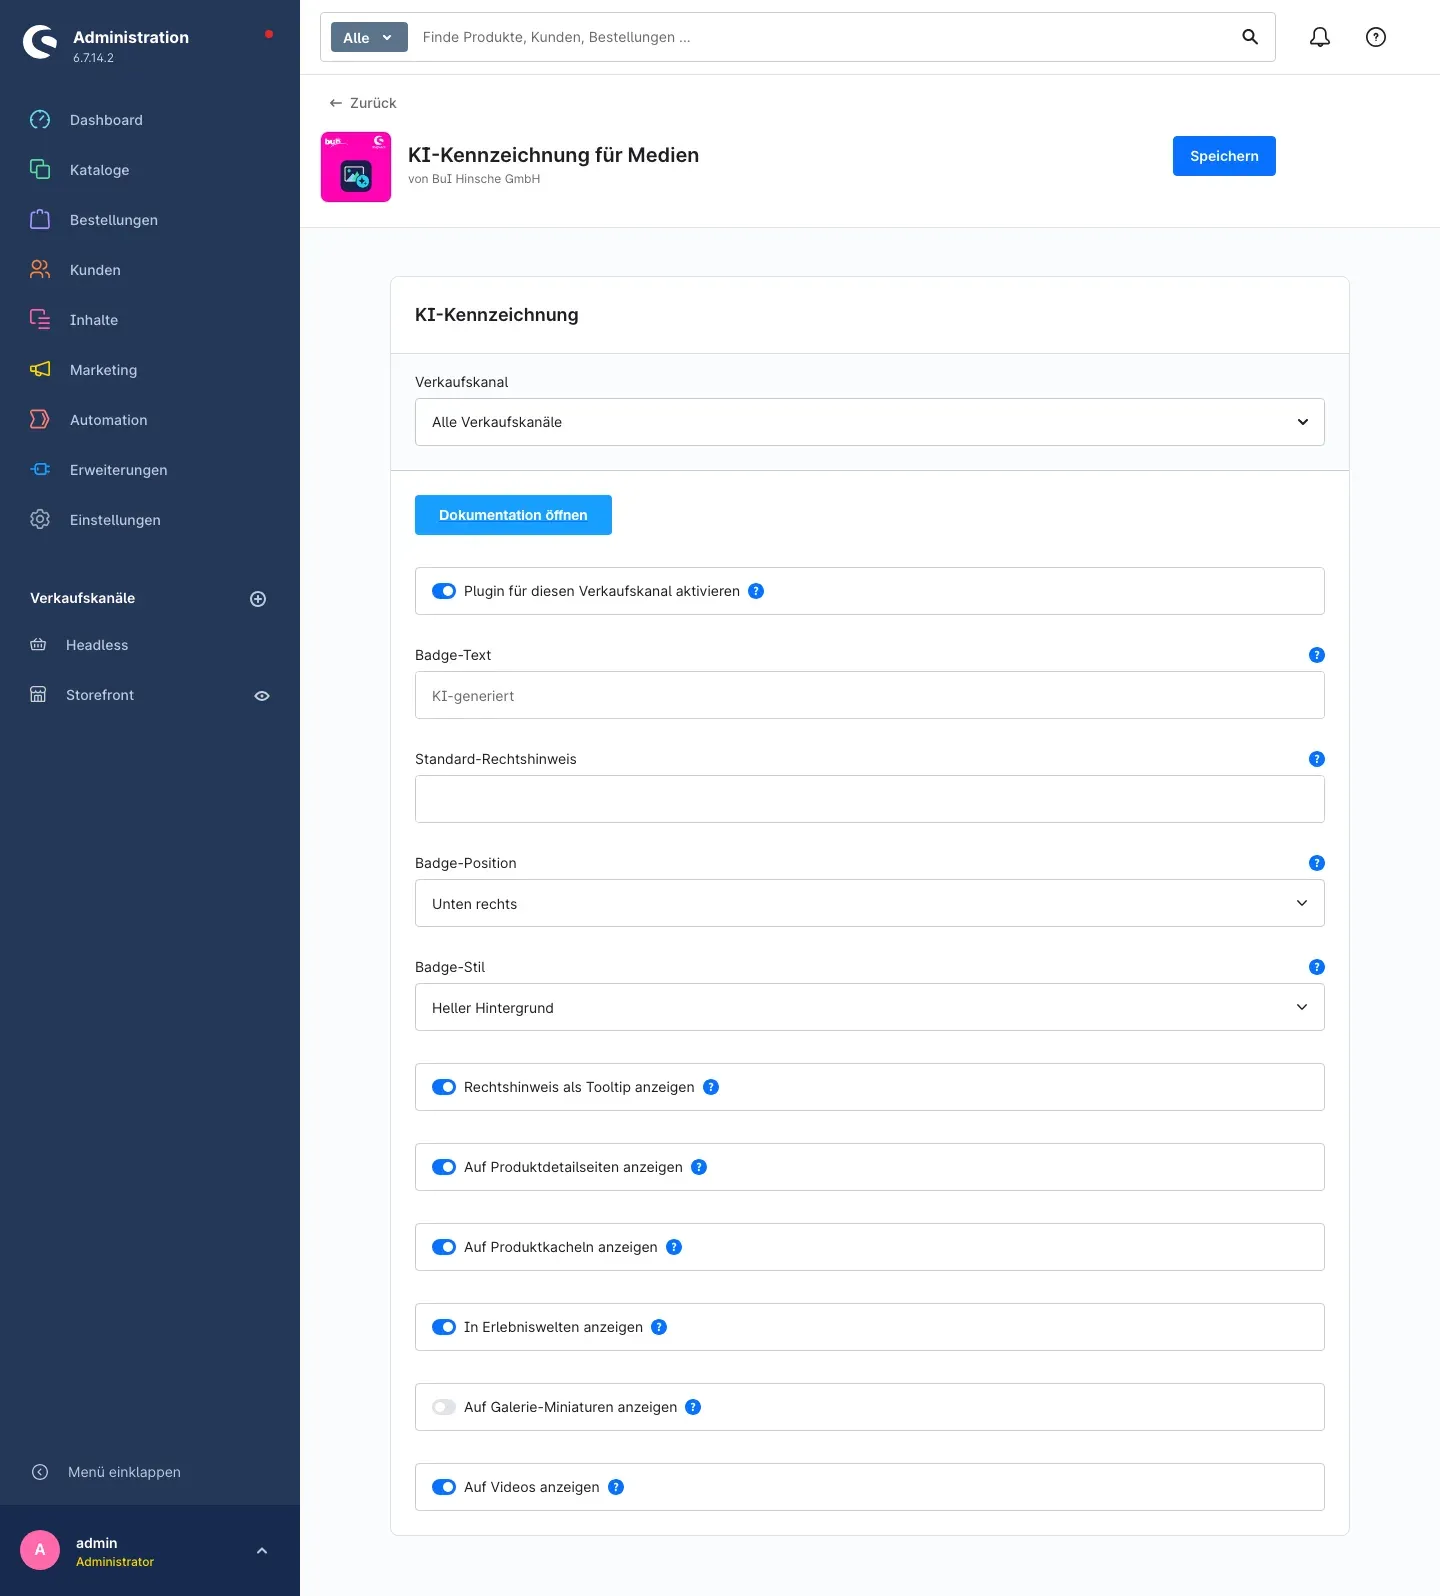Open notifications bell icon
This screenshot has height=1596, width=1440.
coord(1320,37)
